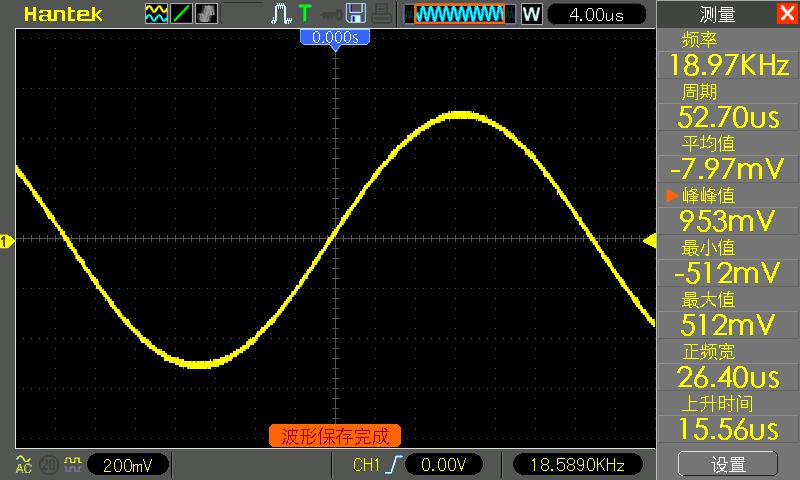Click the waveform memory overview bar
Image resolution: width=800 pixels, height=480 pixels.
460,14
